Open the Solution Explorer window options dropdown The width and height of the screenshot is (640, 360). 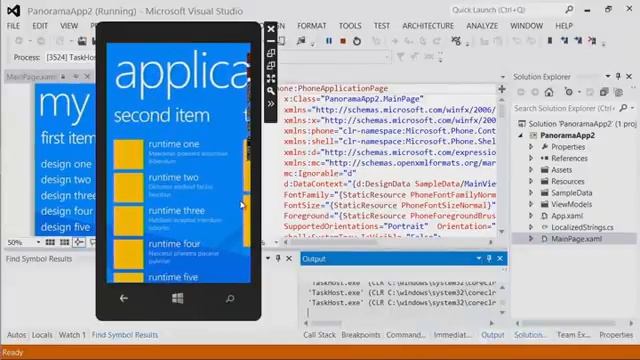pos(608,76)
